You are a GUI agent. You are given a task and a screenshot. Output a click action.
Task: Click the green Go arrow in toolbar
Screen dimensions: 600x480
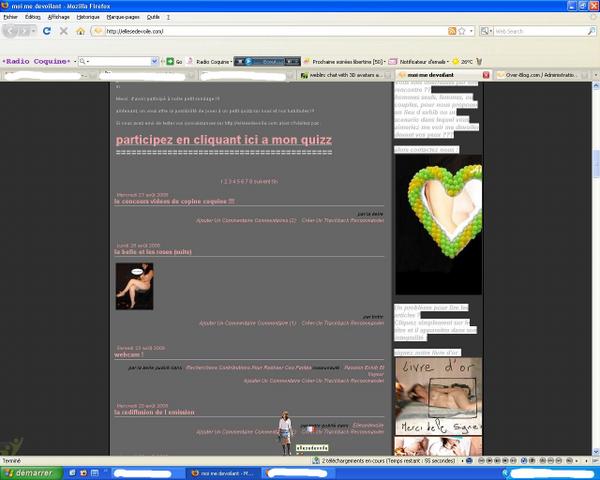170,61
